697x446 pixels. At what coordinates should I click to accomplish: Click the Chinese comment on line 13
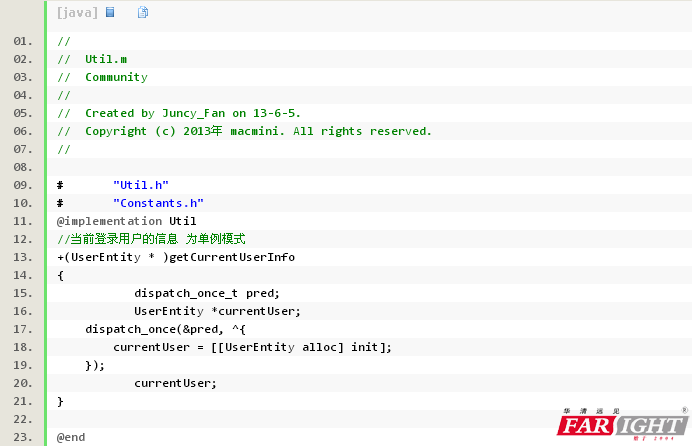151,239
